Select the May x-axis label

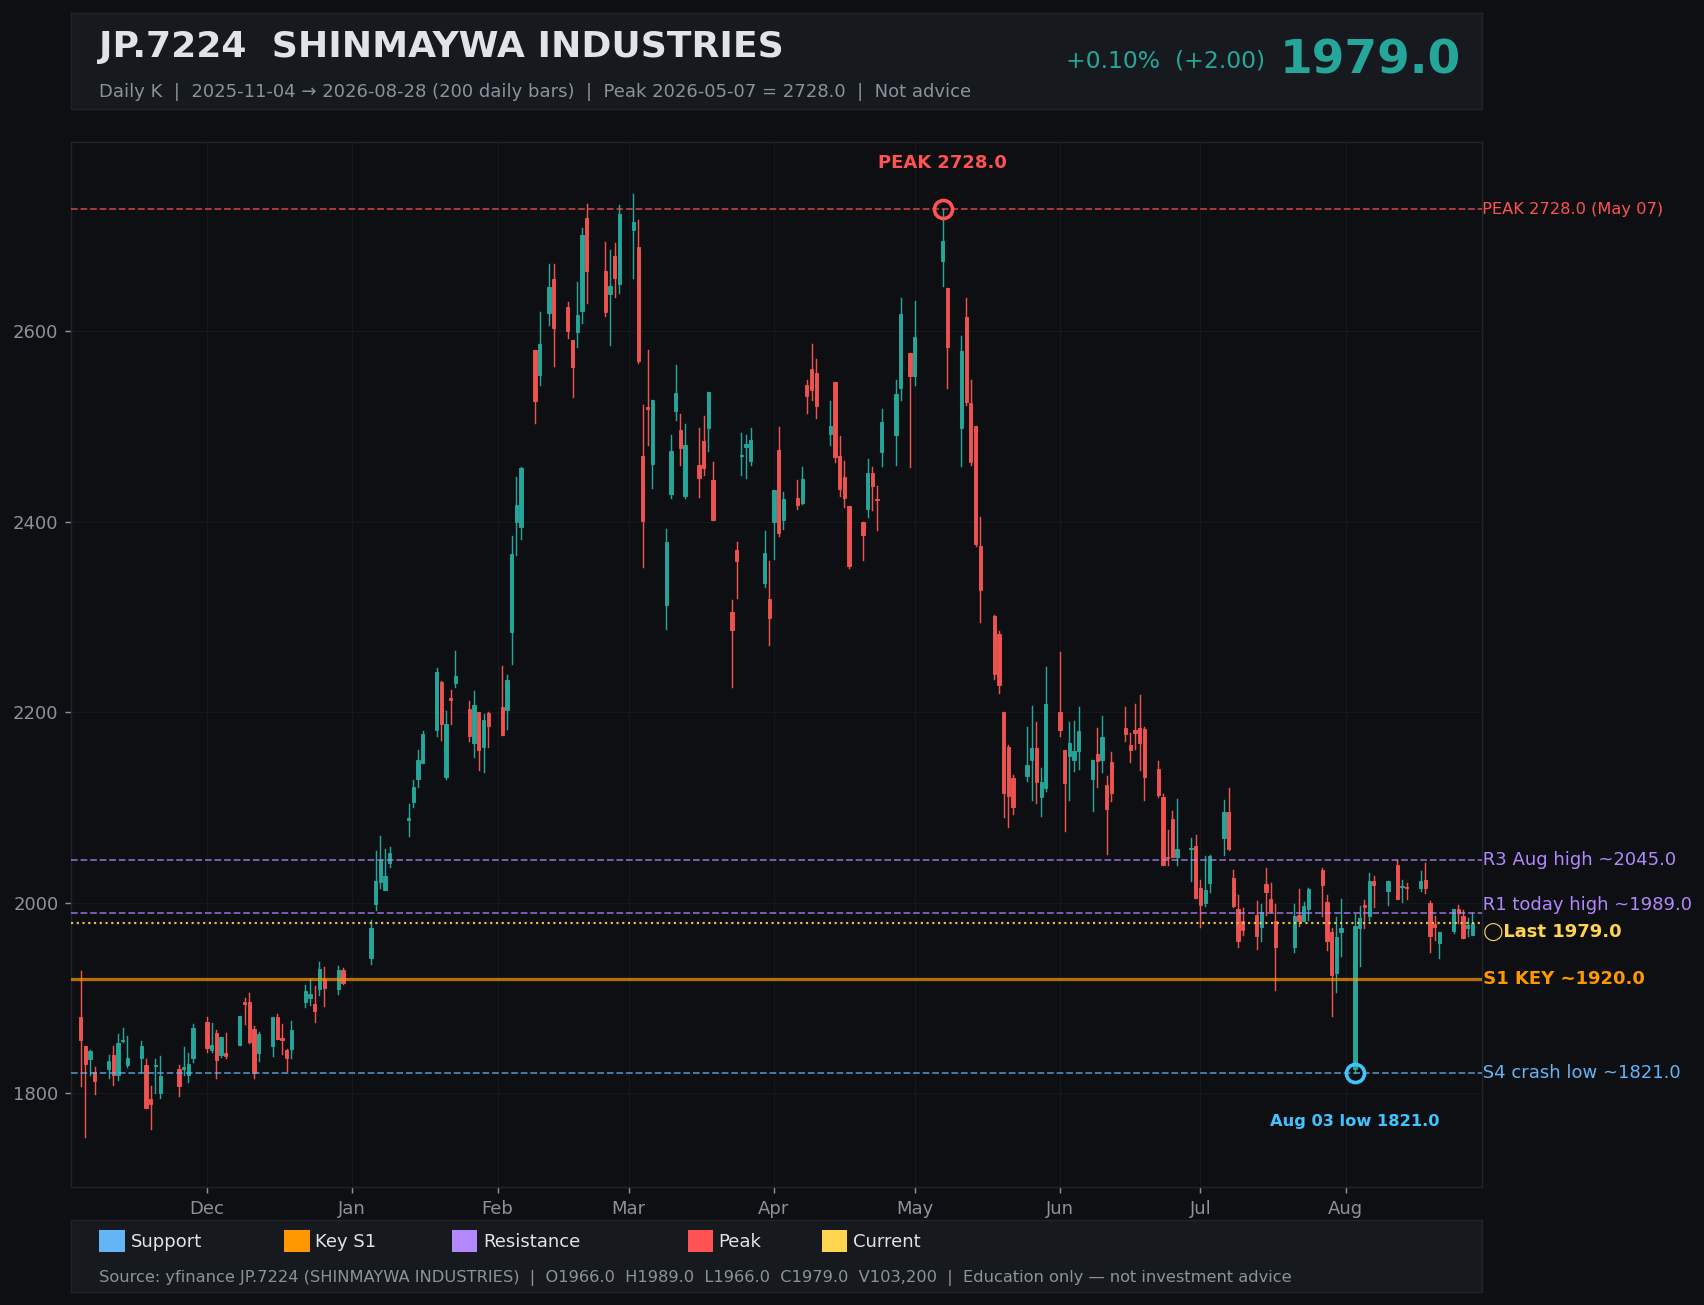tap(915, 1208)
